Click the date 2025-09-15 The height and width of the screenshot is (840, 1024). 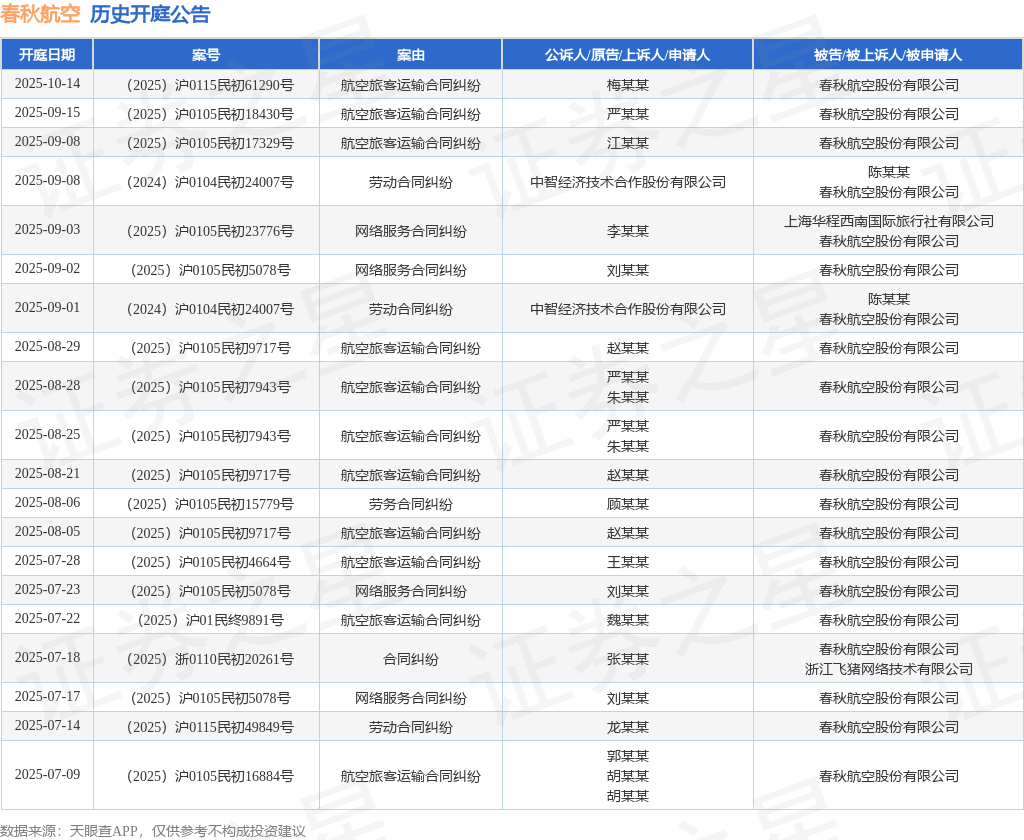click(47, 112)
